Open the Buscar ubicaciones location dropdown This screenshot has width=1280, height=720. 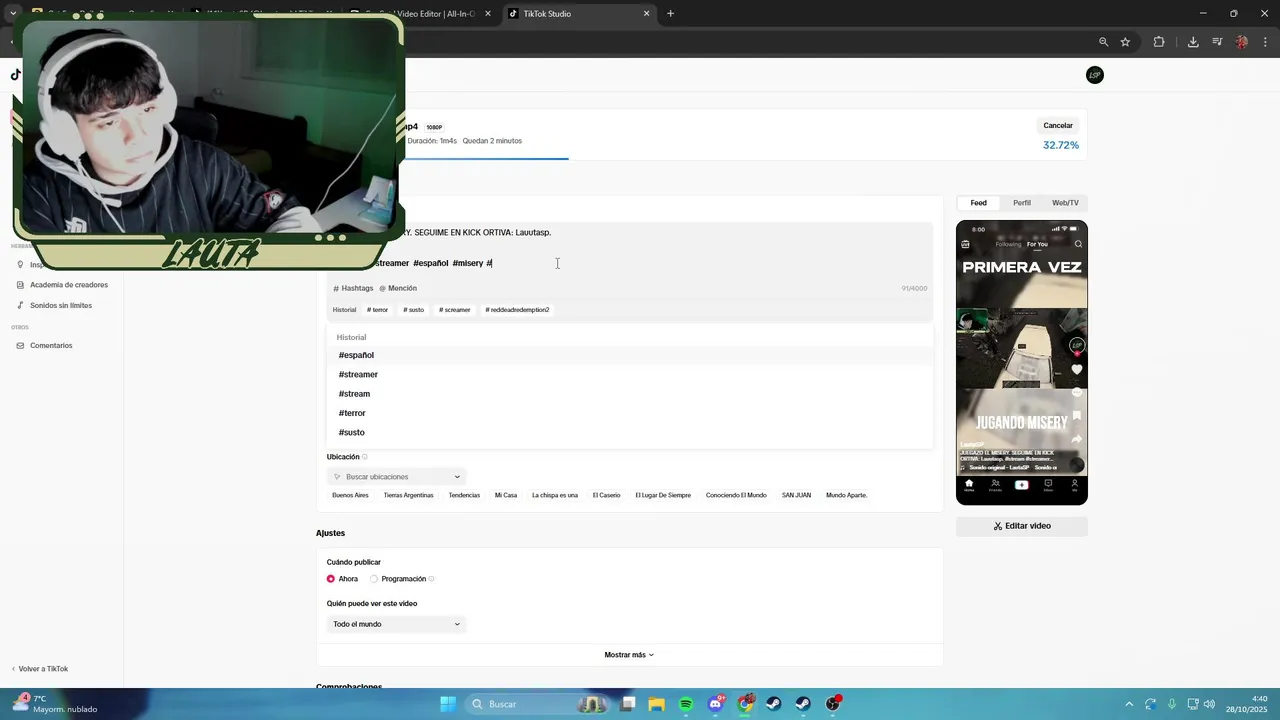[x=396, y=477]
